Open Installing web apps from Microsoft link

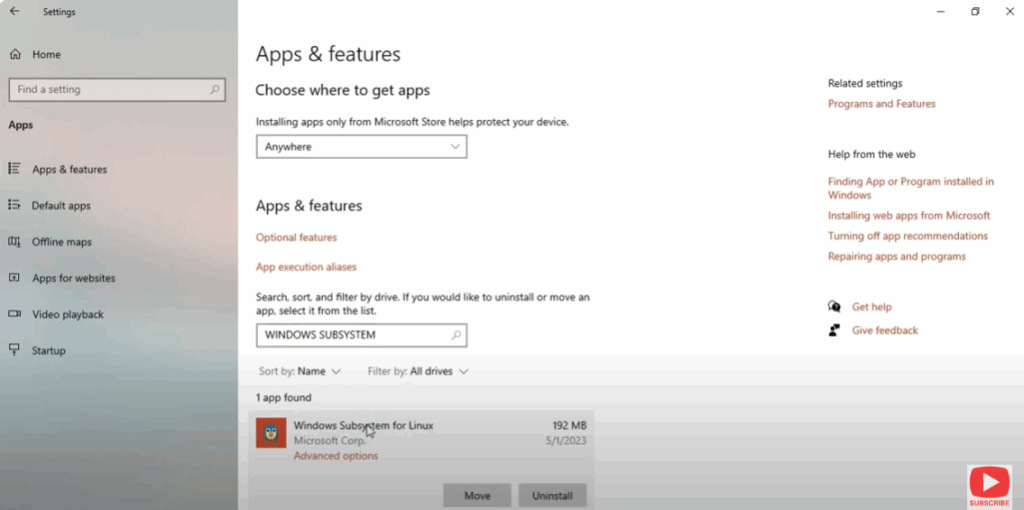[909, 215]
